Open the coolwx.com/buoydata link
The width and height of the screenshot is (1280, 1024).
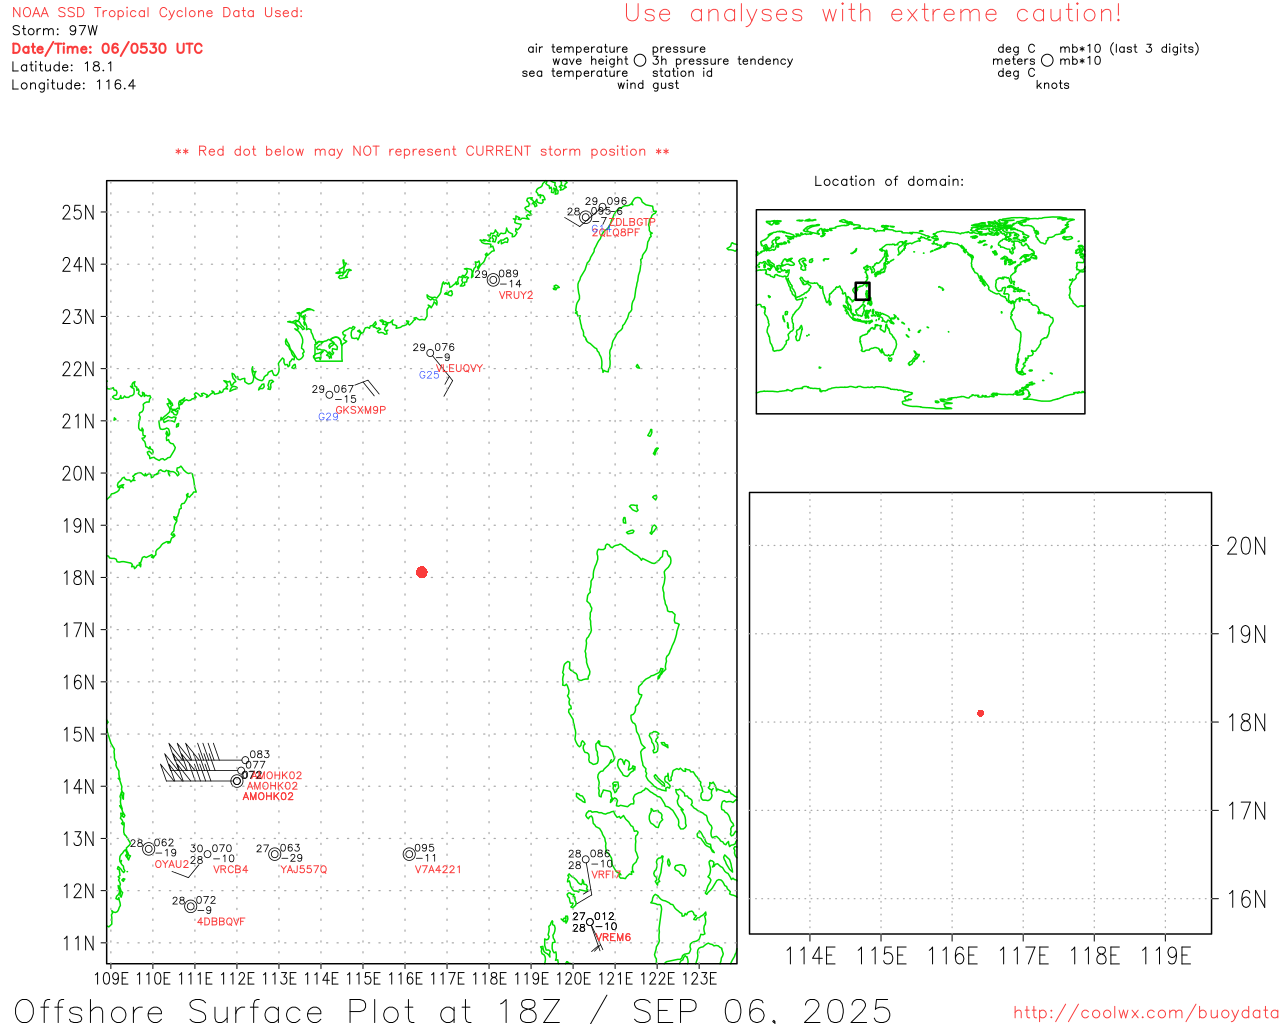pyautogui.click(x=1146, y=1013)
